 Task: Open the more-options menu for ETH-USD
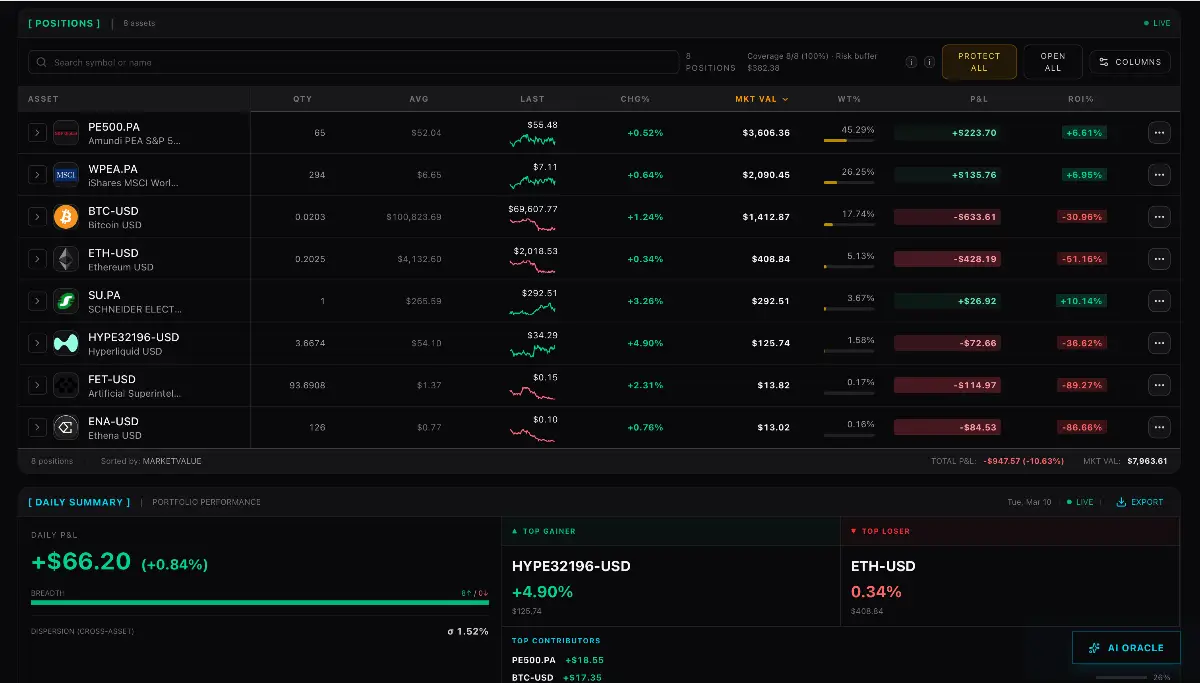[x=1159, y=259]
